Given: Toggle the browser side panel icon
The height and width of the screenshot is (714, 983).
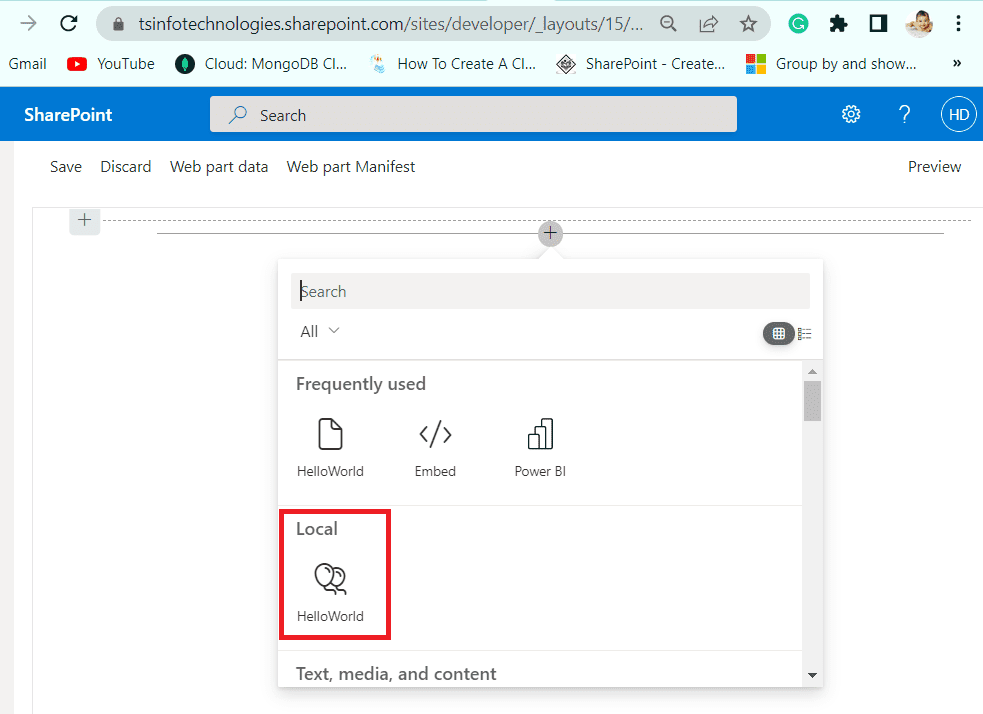Looking at the screenshot, I should point(878,24).
